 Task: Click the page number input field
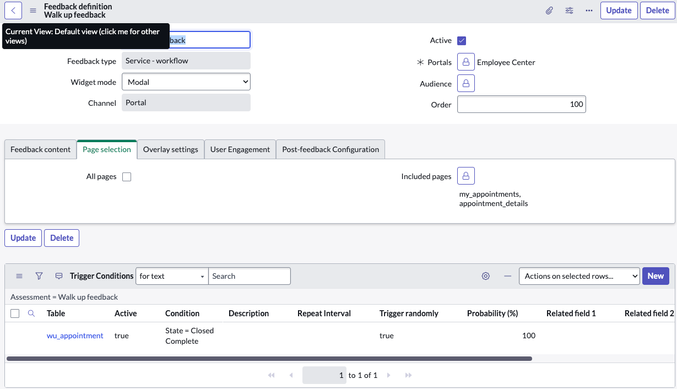pos(324,375)
